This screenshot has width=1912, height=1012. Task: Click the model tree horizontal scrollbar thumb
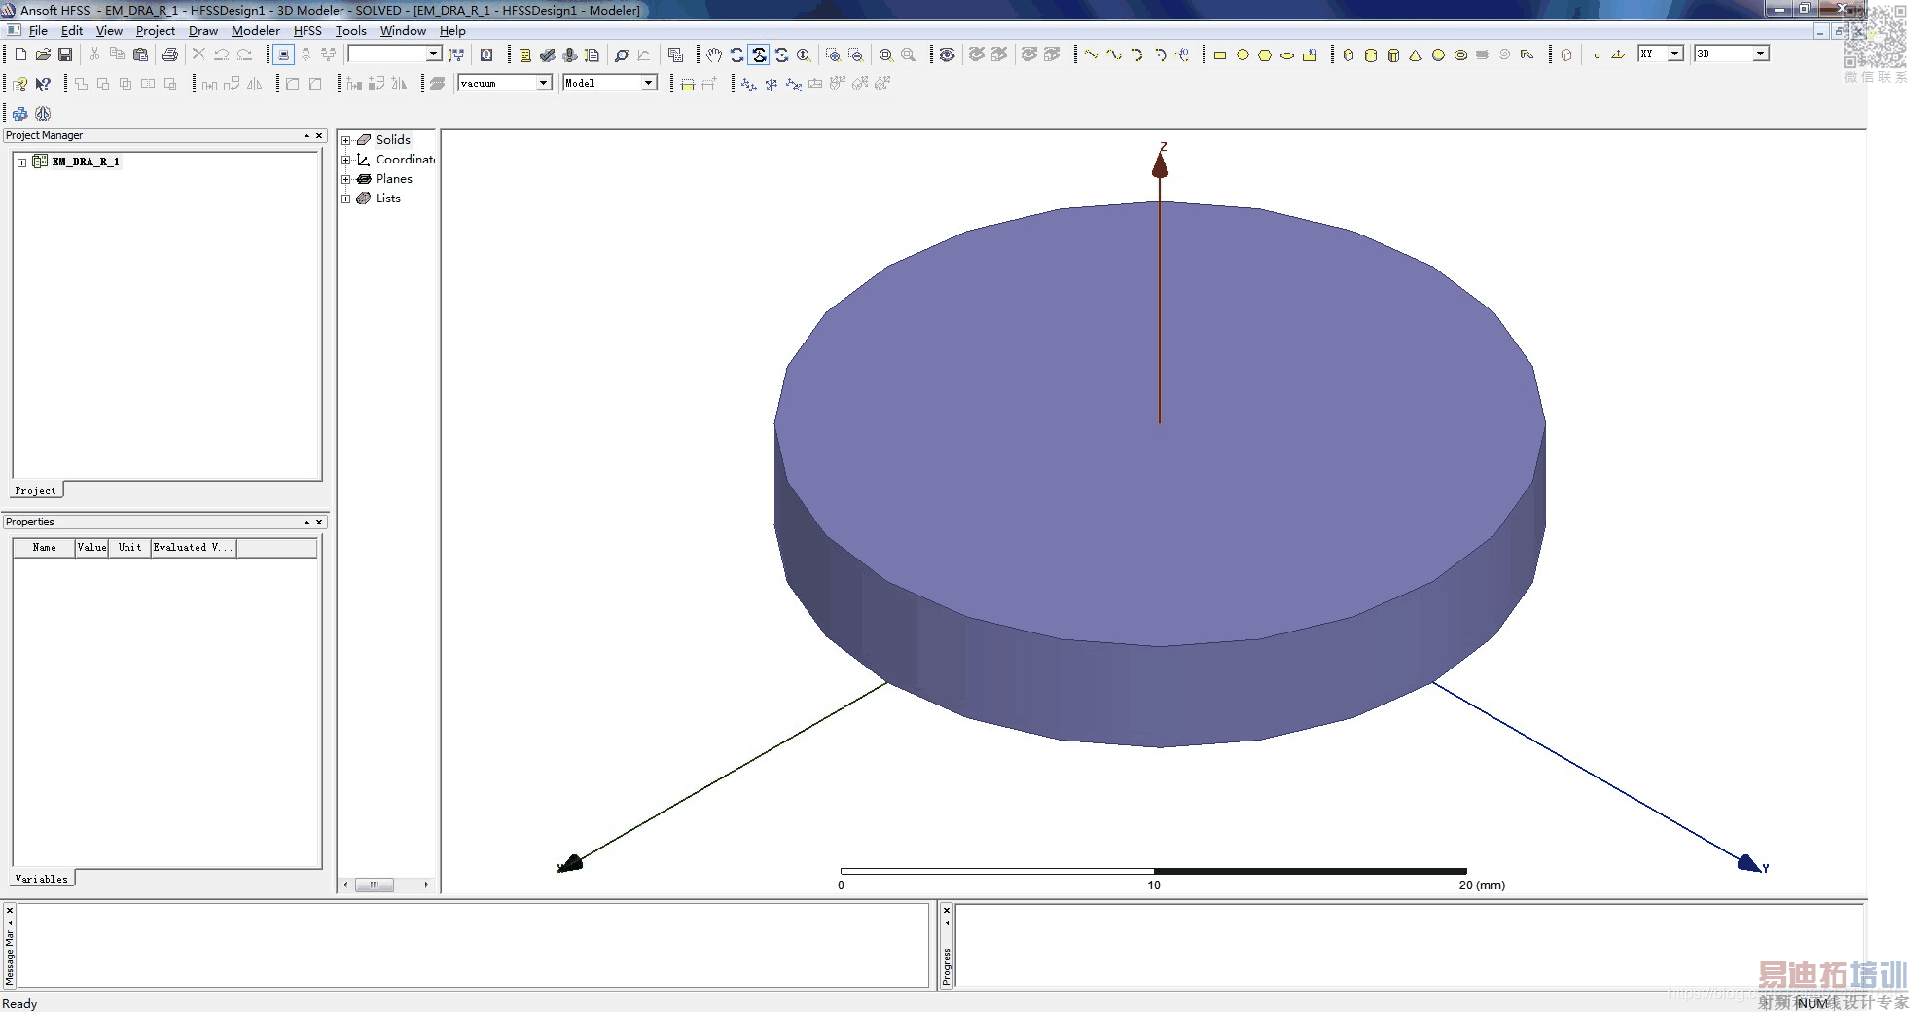[x=374, y=885]
